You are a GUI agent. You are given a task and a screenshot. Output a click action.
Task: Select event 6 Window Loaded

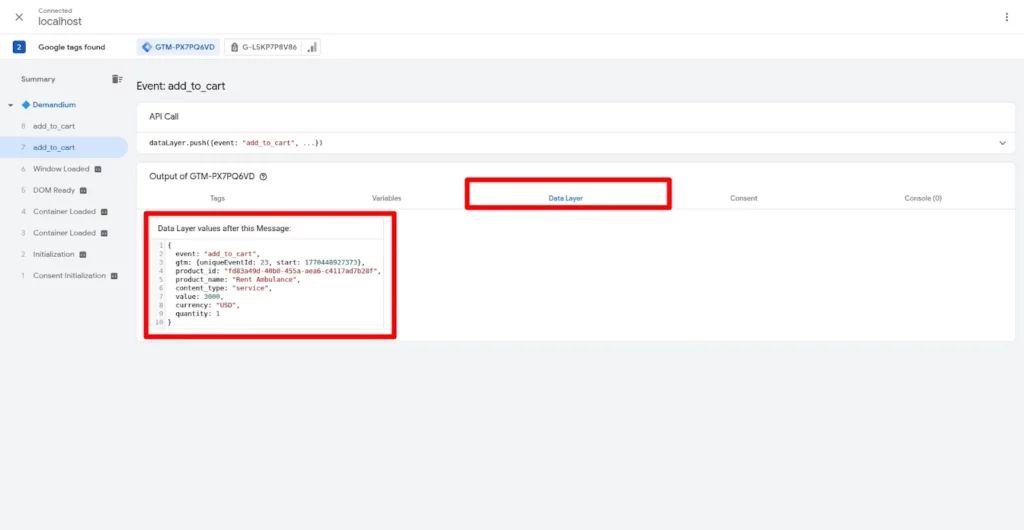[64, 168]
